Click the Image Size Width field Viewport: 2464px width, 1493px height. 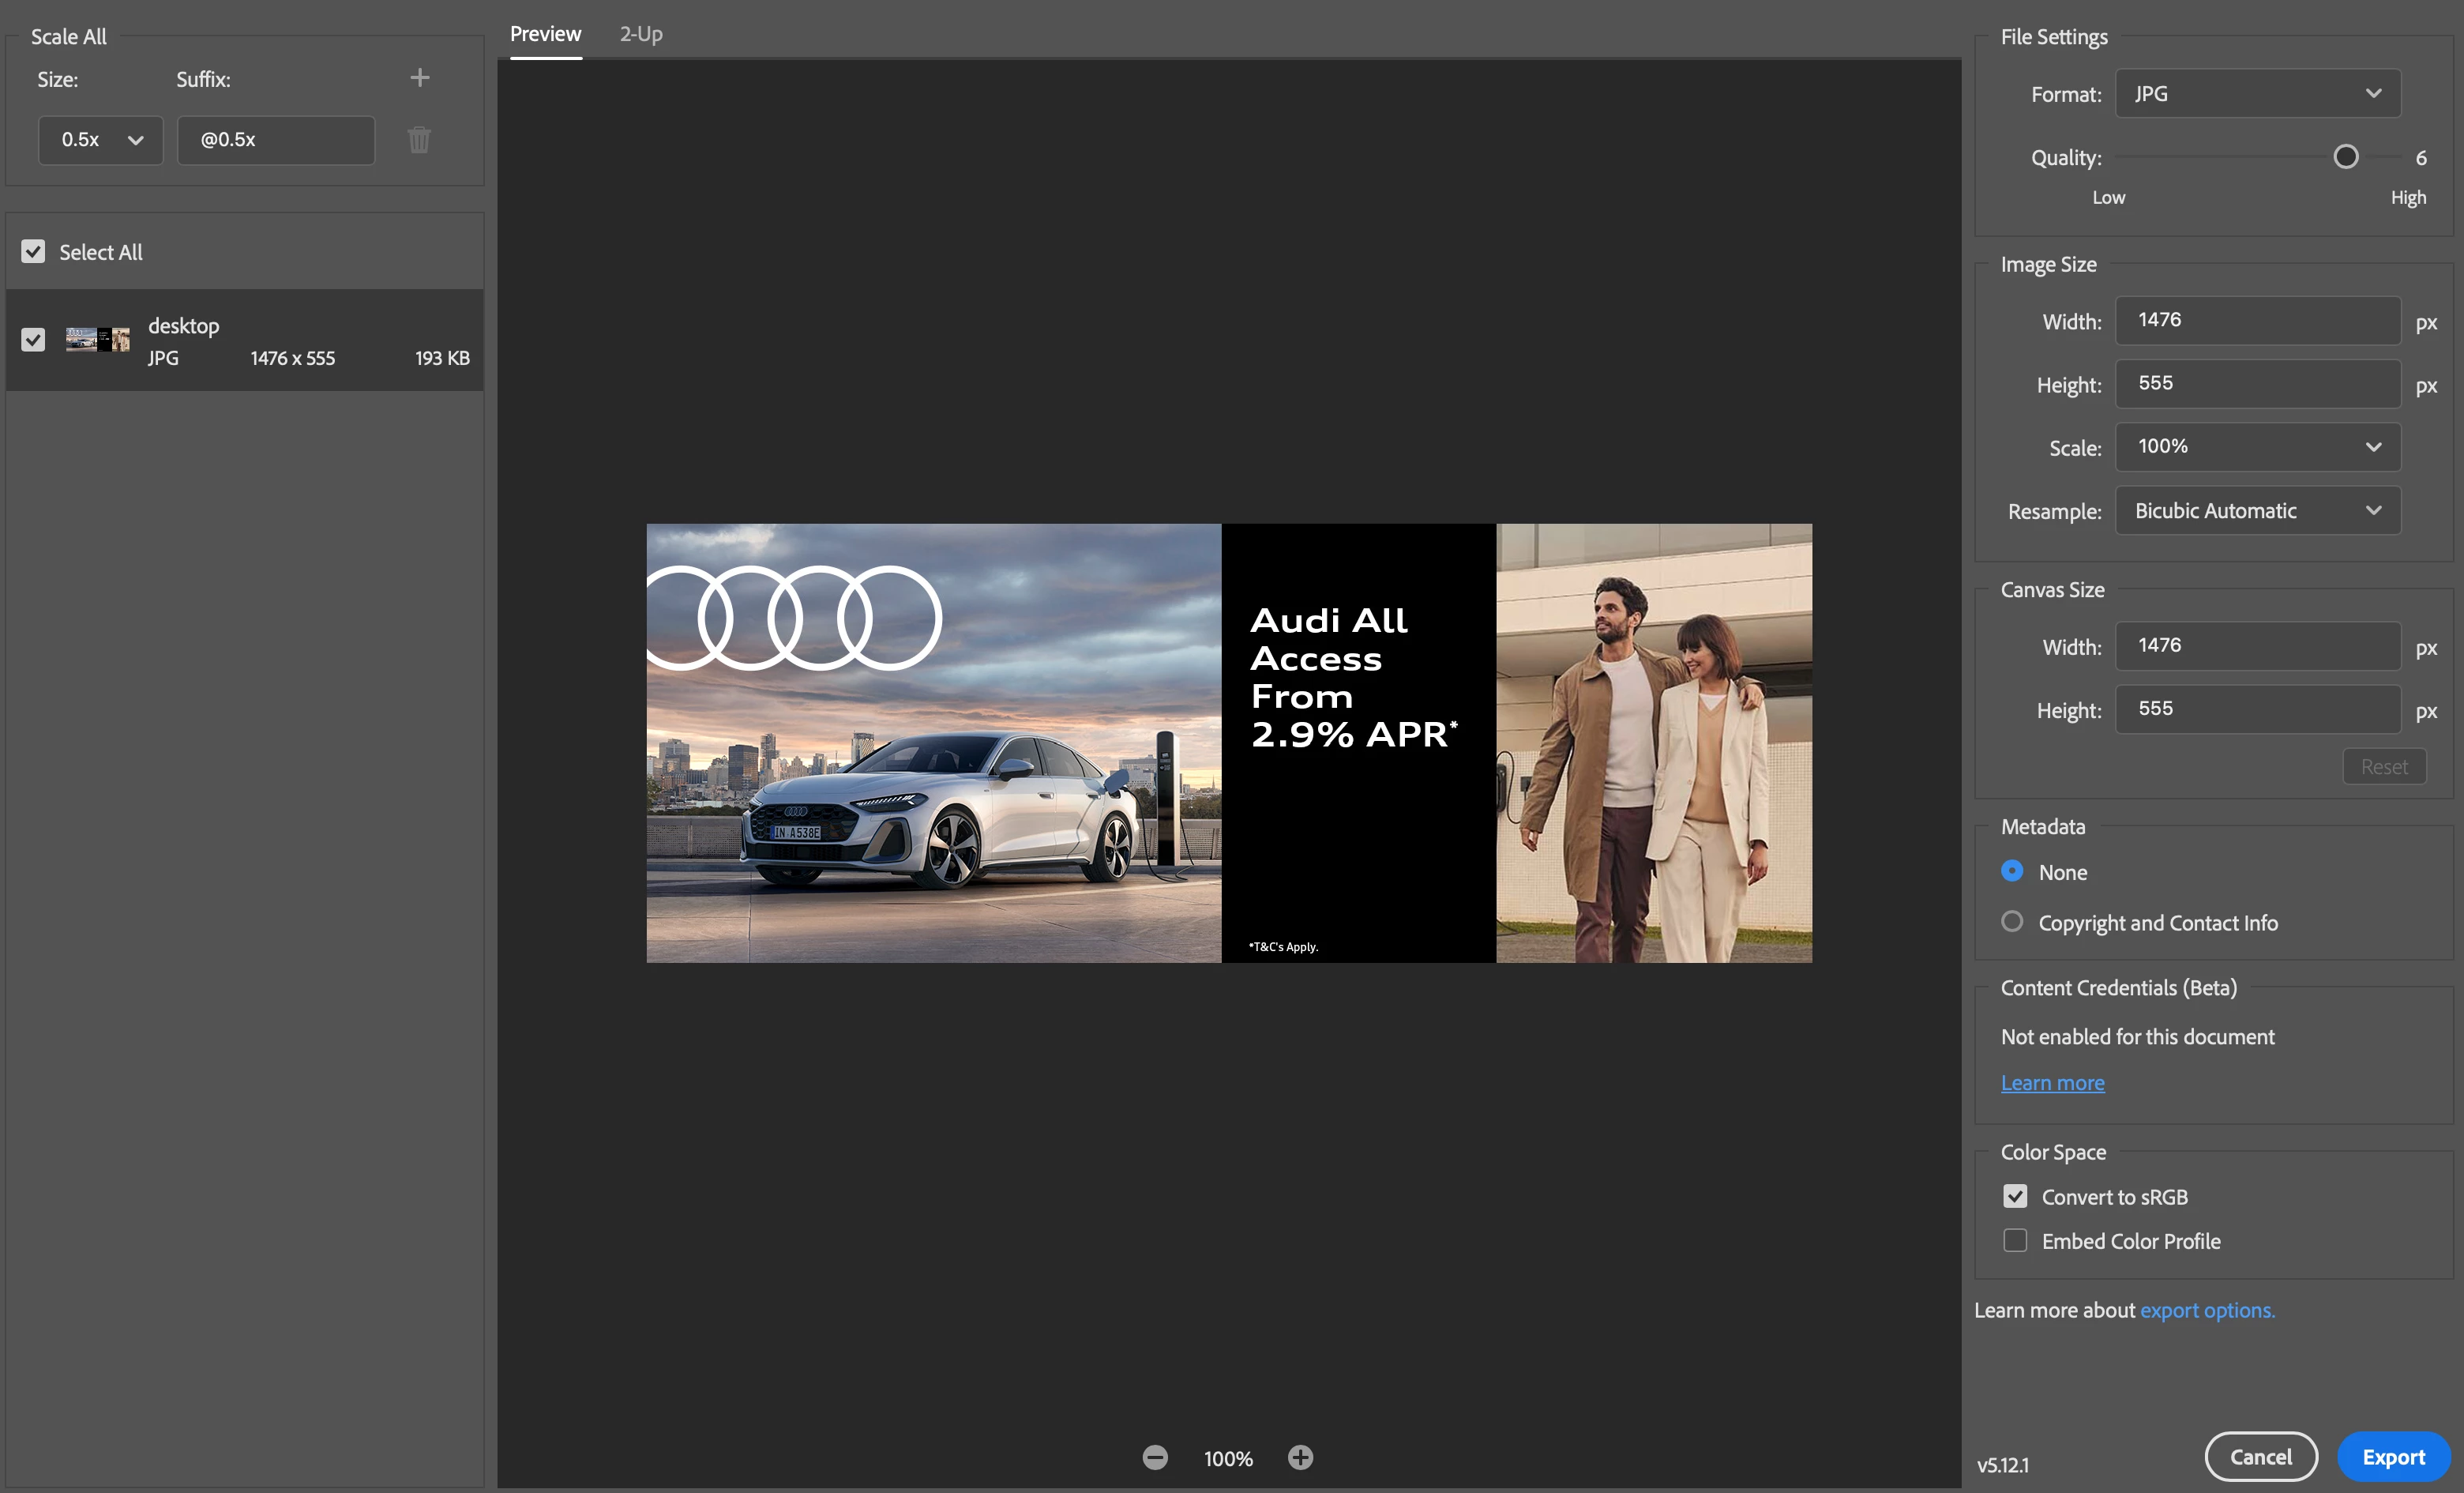pos(2257,321)
